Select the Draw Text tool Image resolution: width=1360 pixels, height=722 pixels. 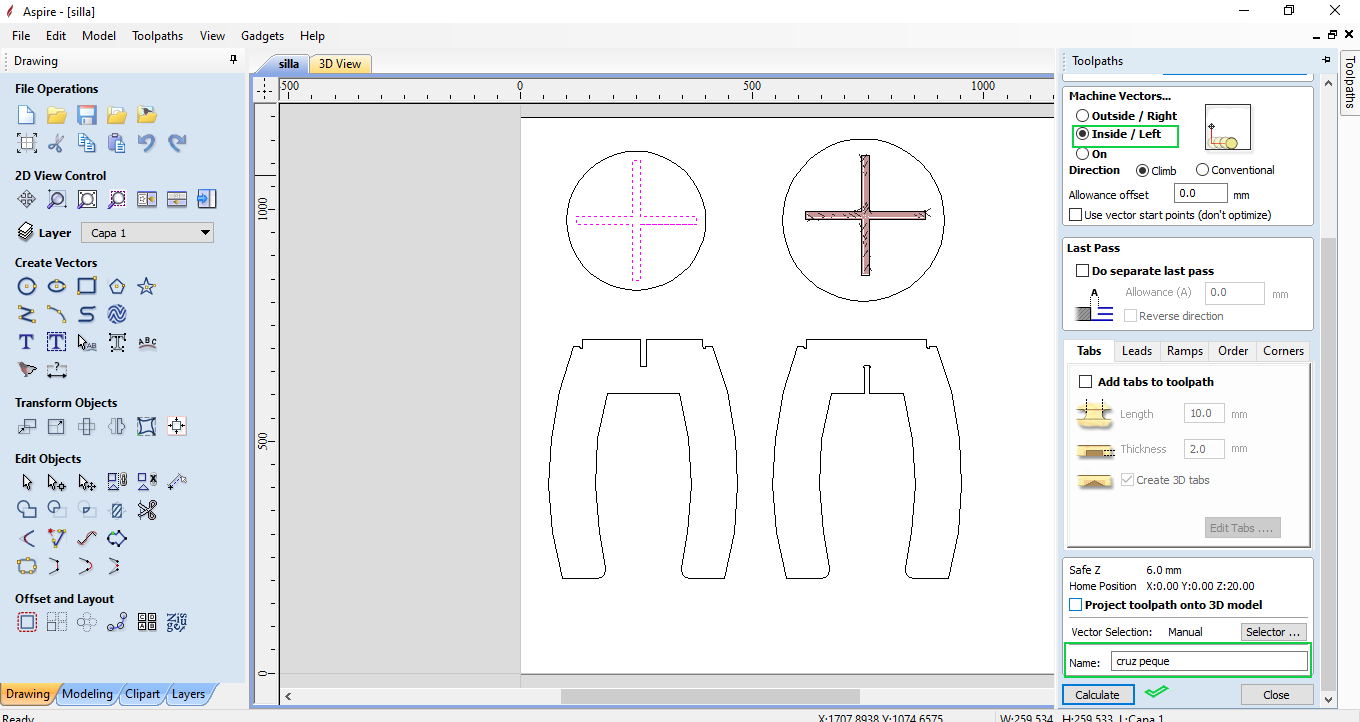[x=27, y=342]
